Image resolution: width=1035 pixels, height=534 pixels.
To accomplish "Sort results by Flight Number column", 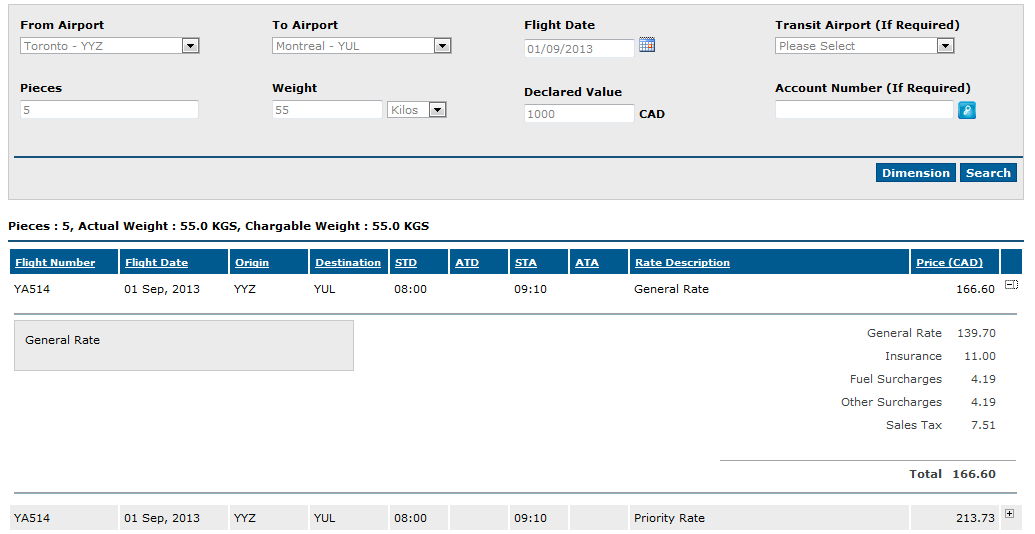I will (x=55, y=263).
